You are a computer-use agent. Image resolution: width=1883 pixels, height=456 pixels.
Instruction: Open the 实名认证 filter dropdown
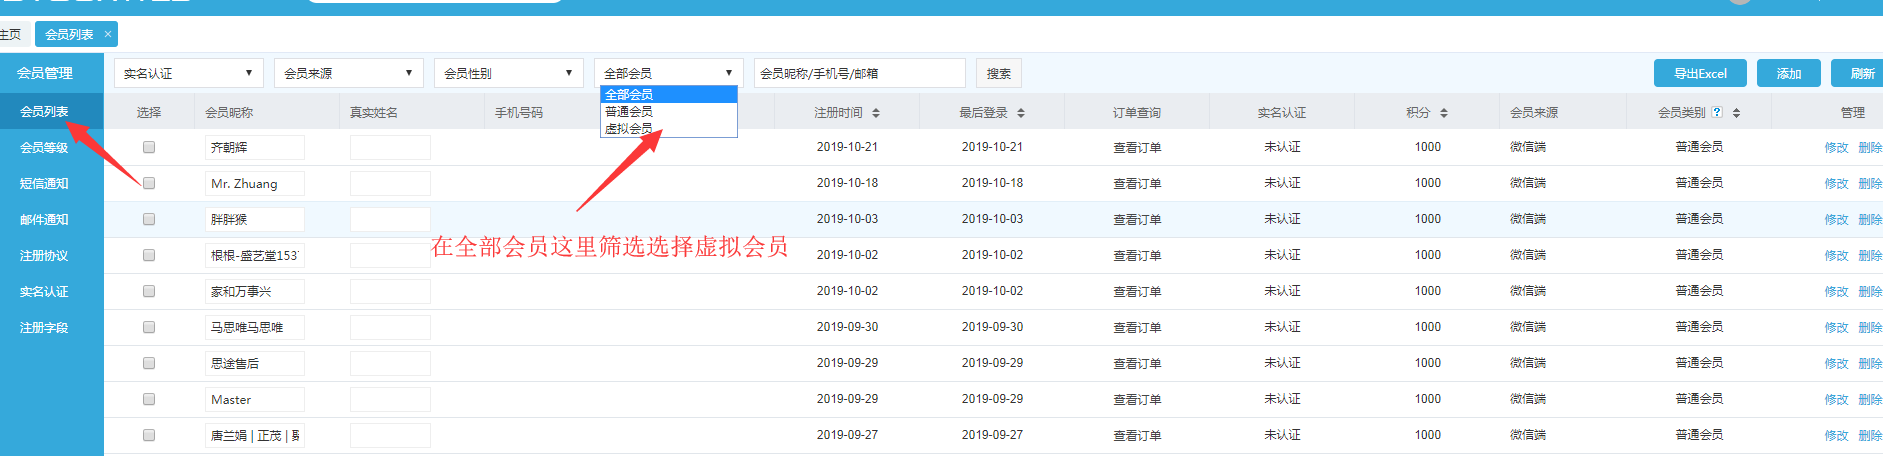[x=188, y=73]
